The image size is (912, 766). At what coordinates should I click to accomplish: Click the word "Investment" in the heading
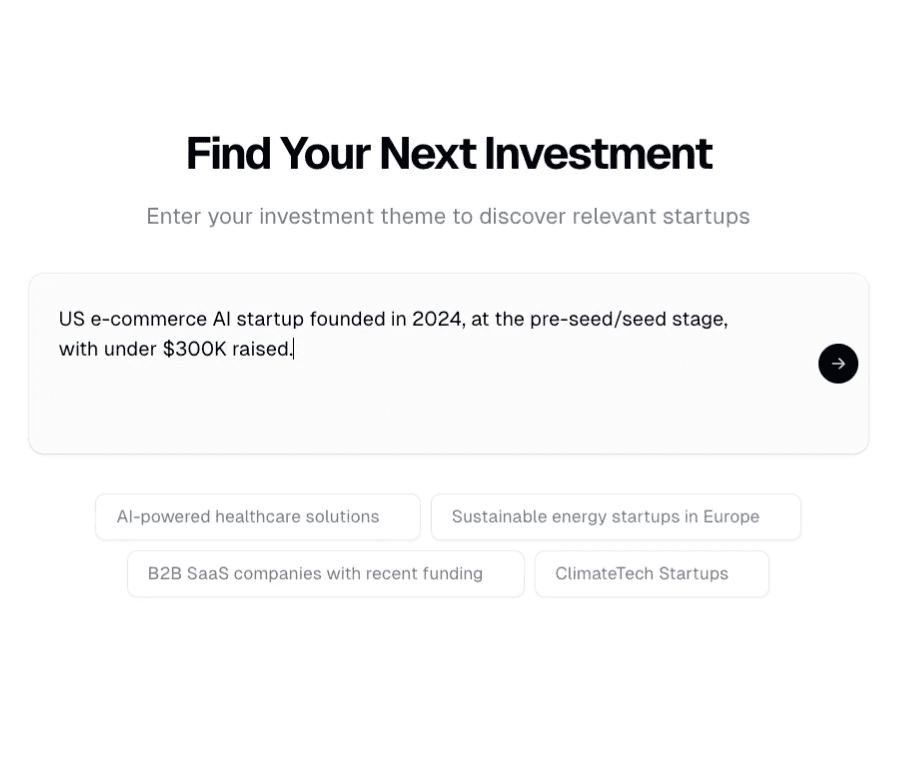598,154
